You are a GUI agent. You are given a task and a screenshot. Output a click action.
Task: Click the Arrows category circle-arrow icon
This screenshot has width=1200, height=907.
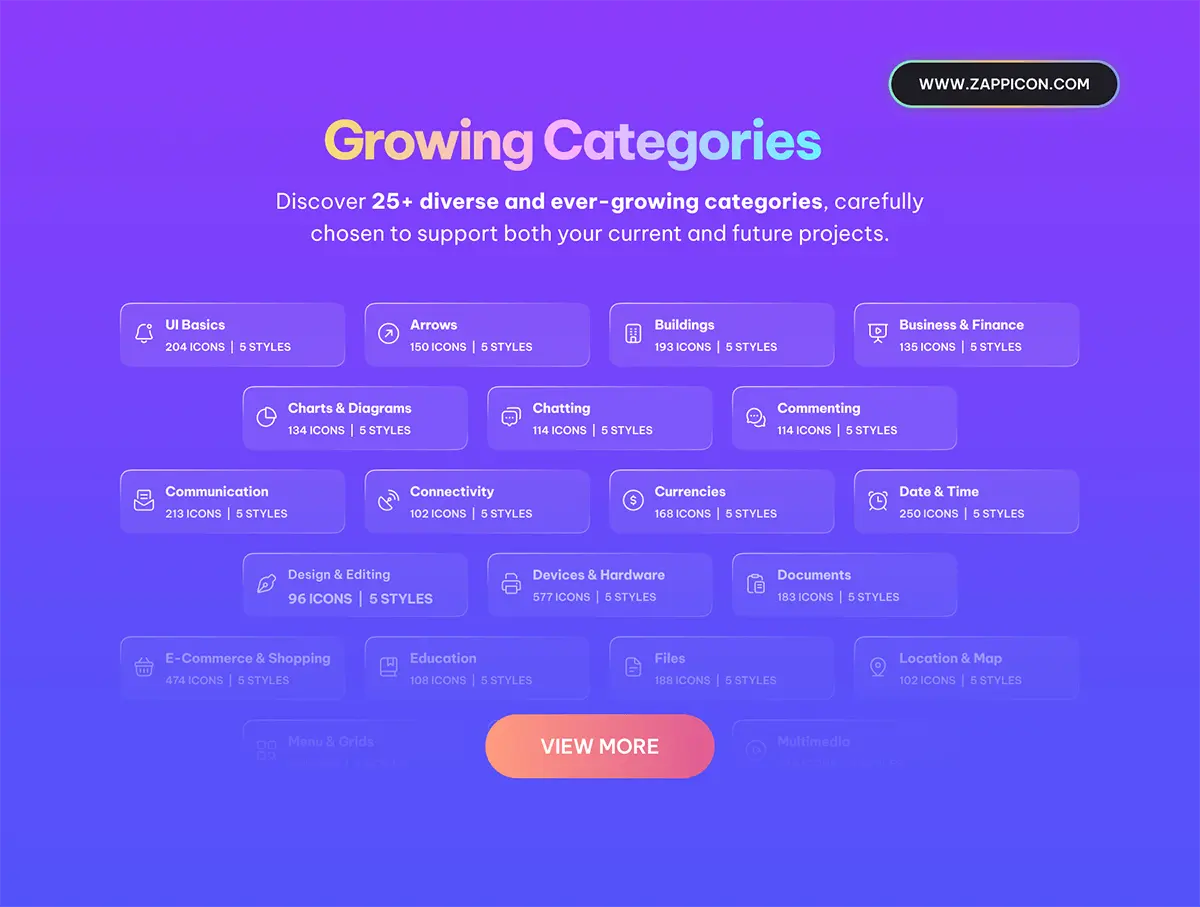[x=388, y=334]
